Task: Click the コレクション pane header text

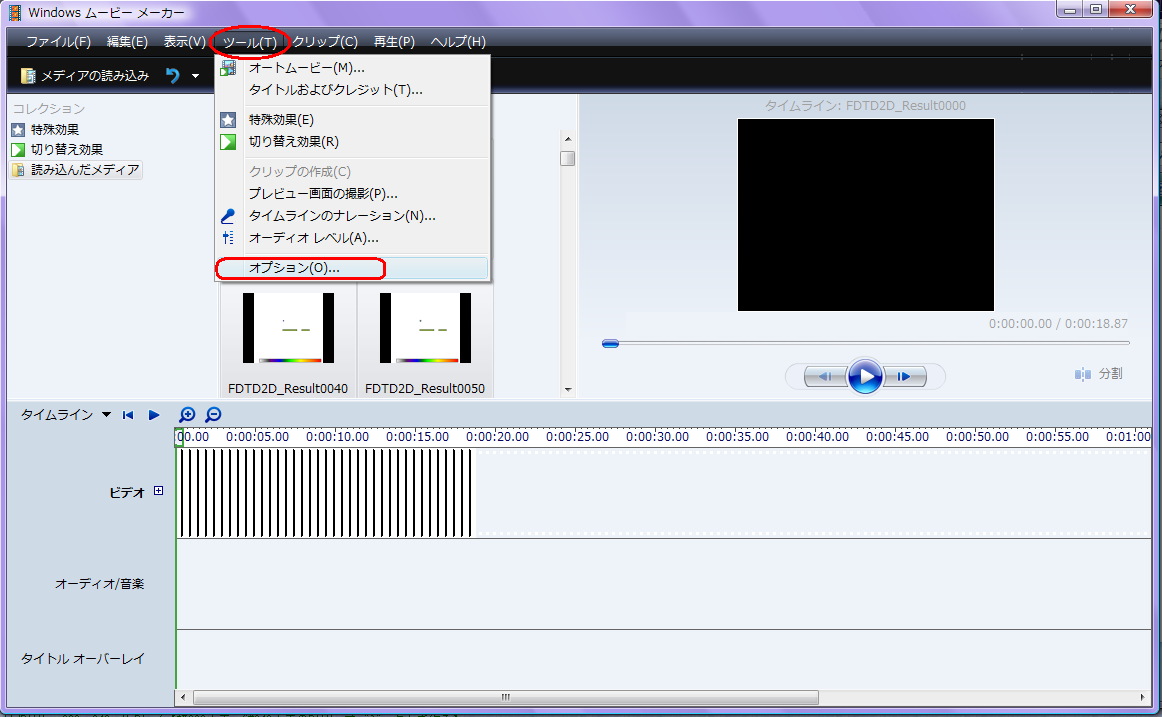Action: [49, 109]
